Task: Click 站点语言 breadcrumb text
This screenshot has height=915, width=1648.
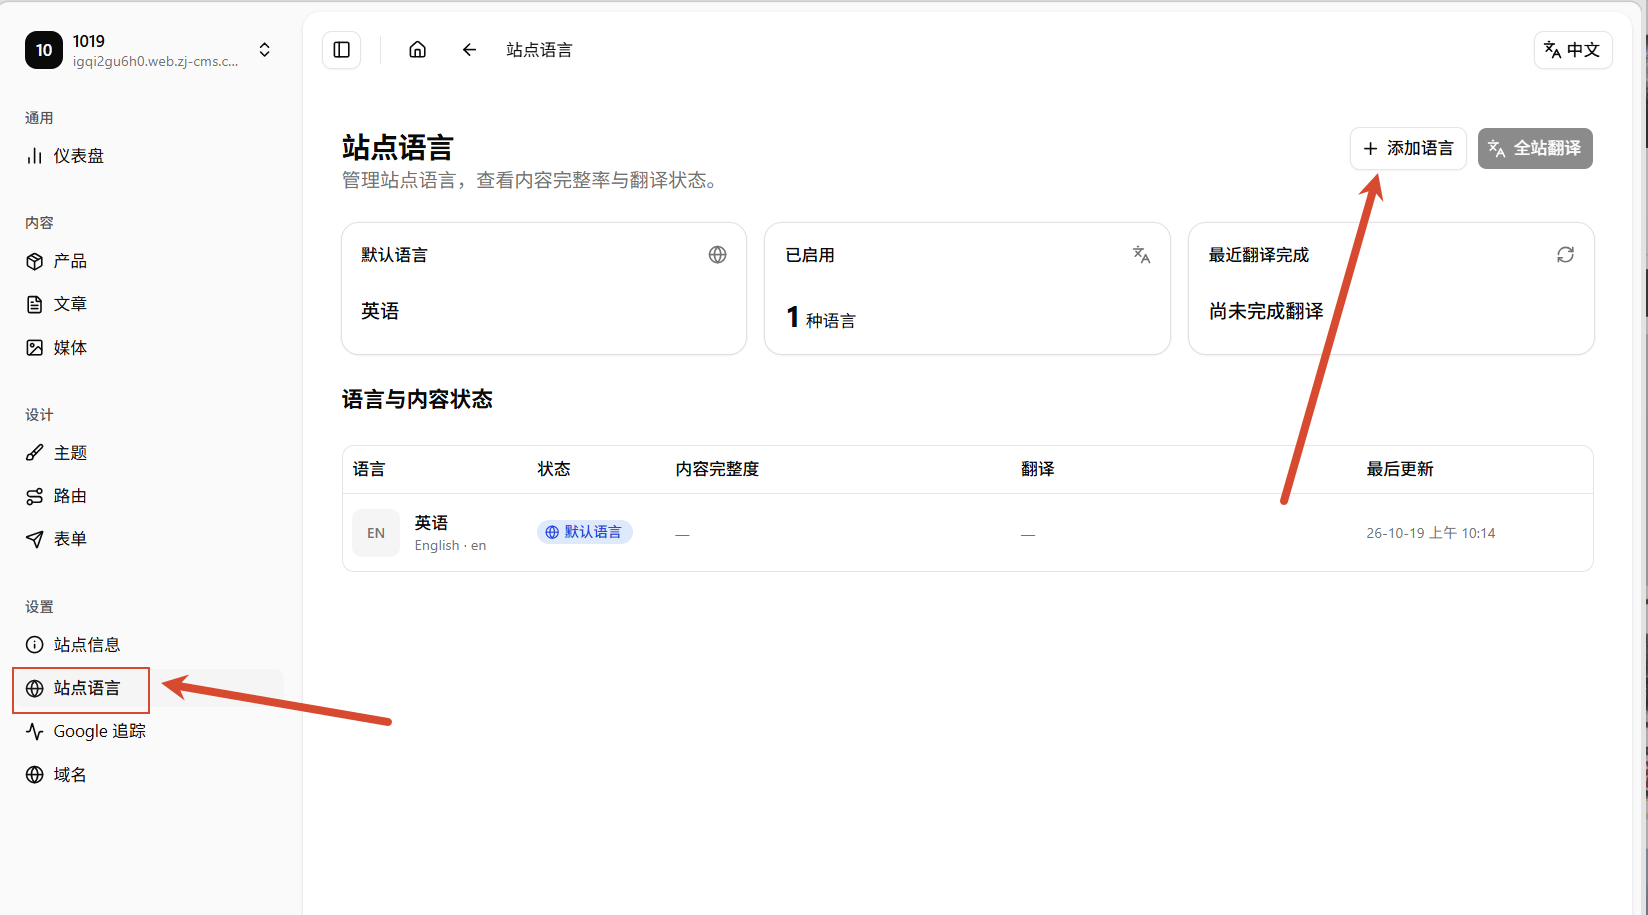Action: [x=539, y=50]
